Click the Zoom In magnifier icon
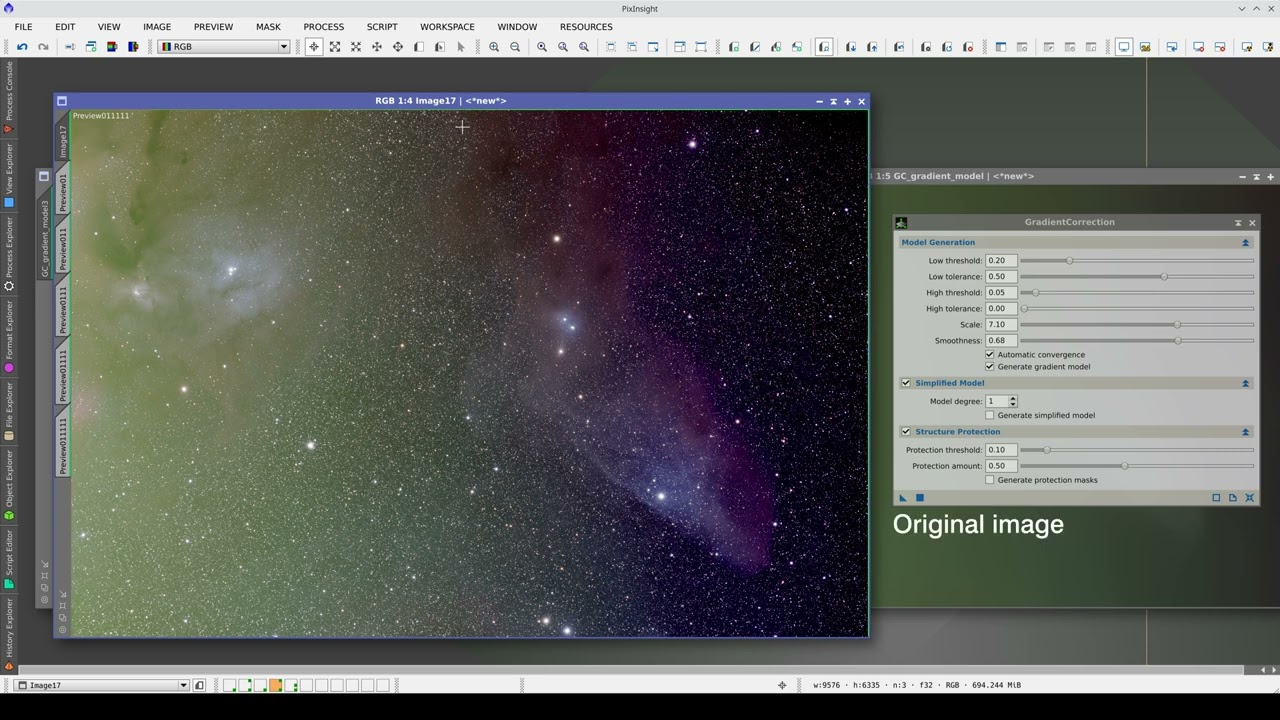 pyautogui.click(x=494, y=47)
